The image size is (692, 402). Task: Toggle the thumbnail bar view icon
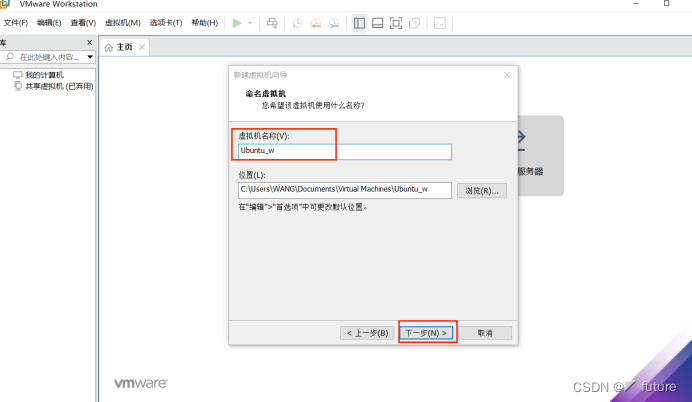[378, 23]
